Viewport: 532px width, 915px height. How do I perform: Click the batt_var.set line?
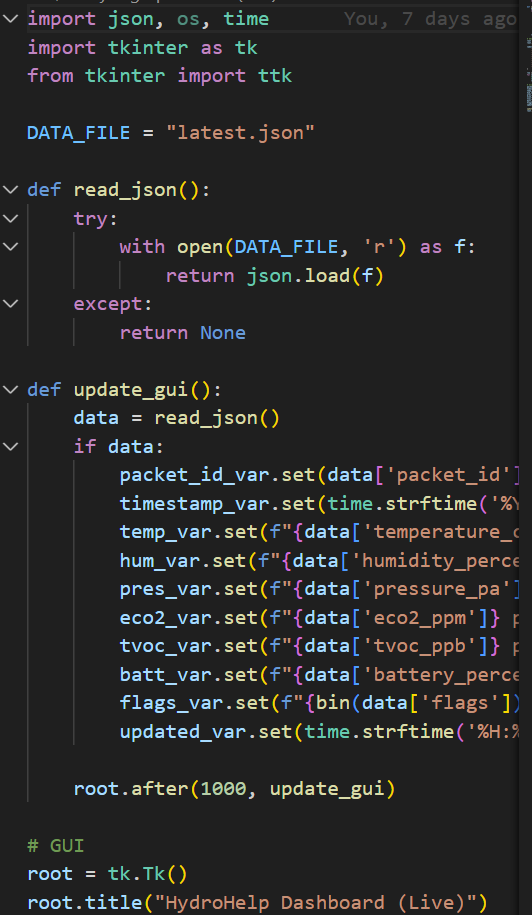(x=319, y=676)
